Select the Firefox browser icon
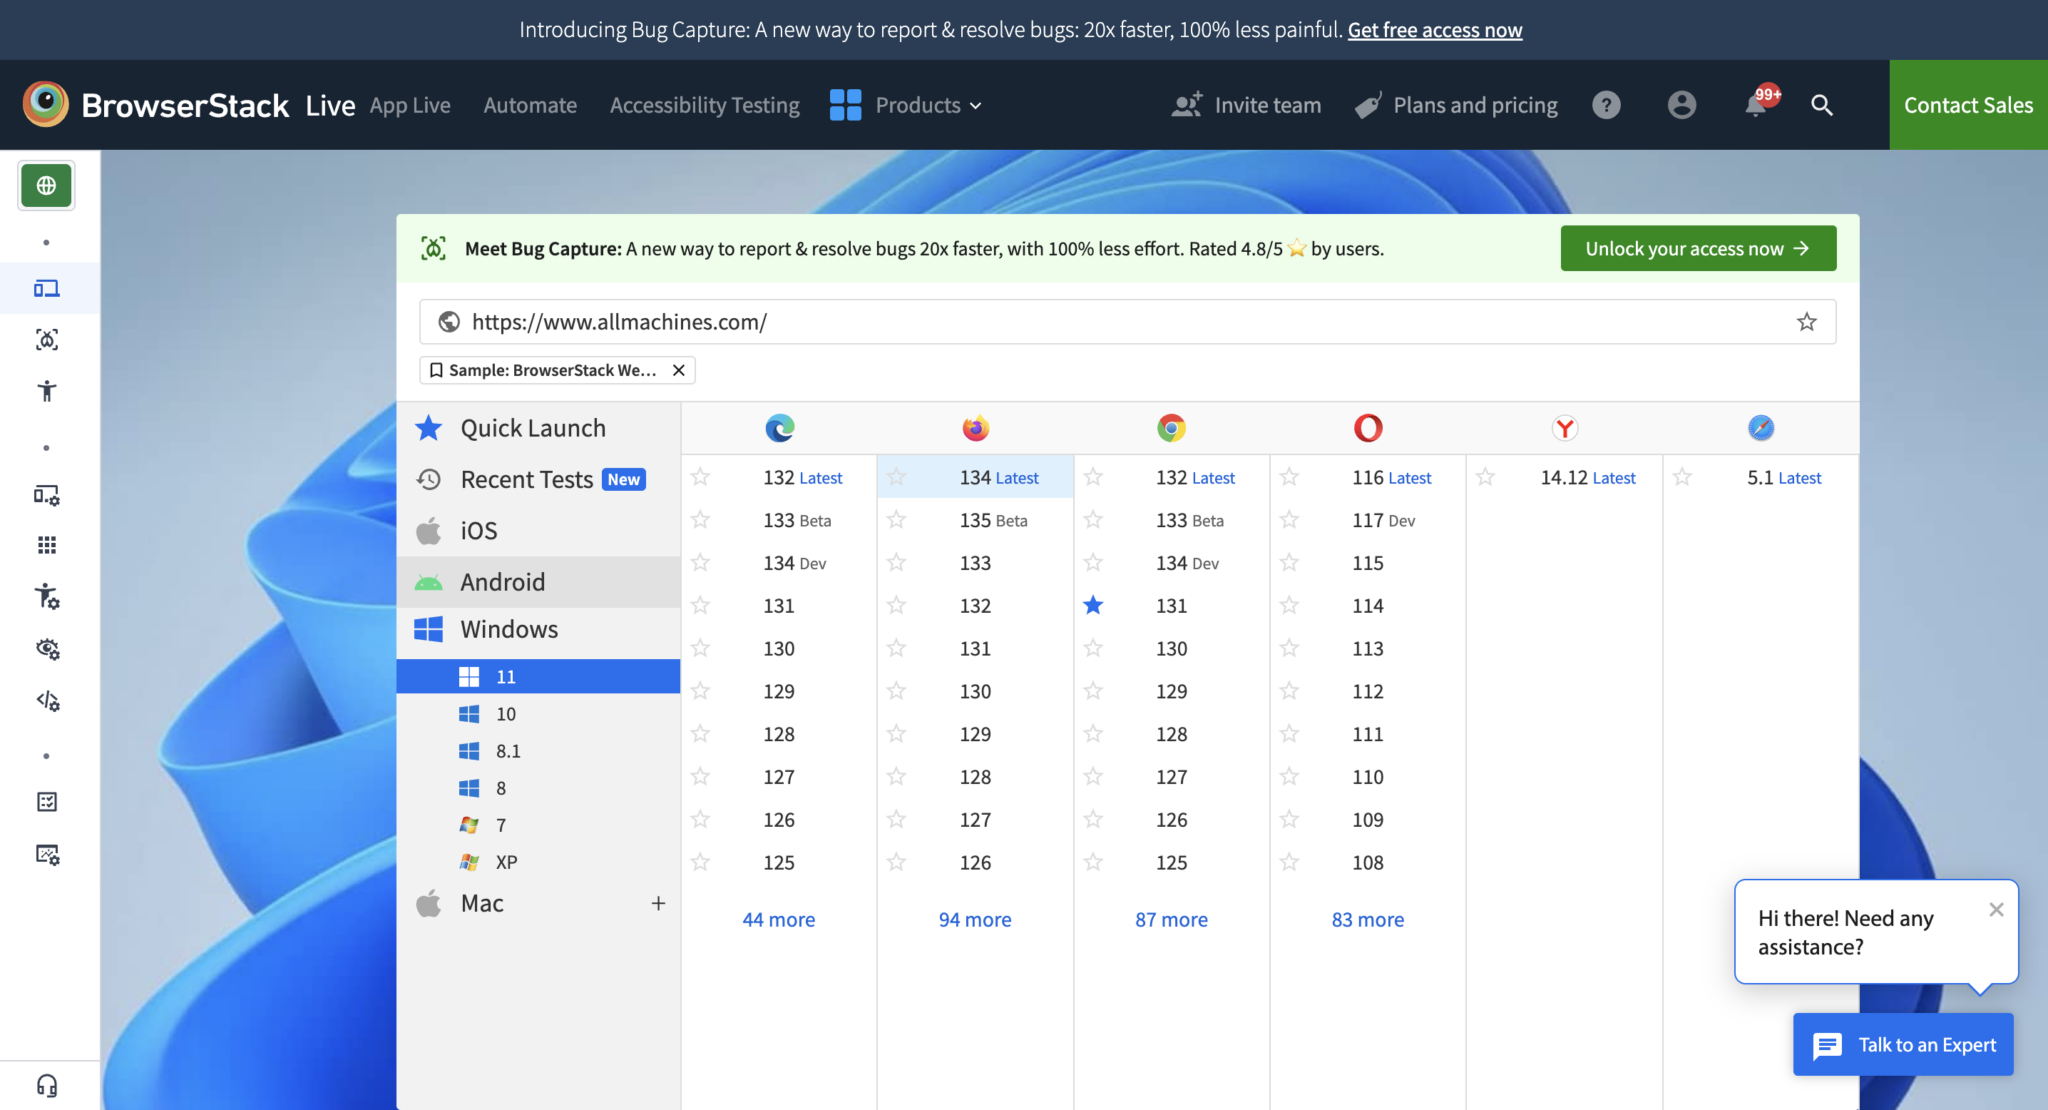The width and height of the screenshot is (2048, 1110). coord(975,427)
